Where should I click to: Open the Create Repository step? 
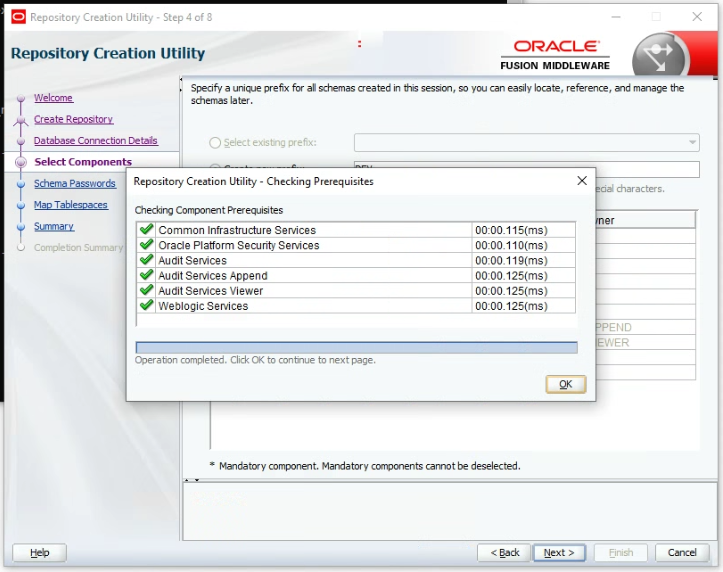tap(73, 119)
